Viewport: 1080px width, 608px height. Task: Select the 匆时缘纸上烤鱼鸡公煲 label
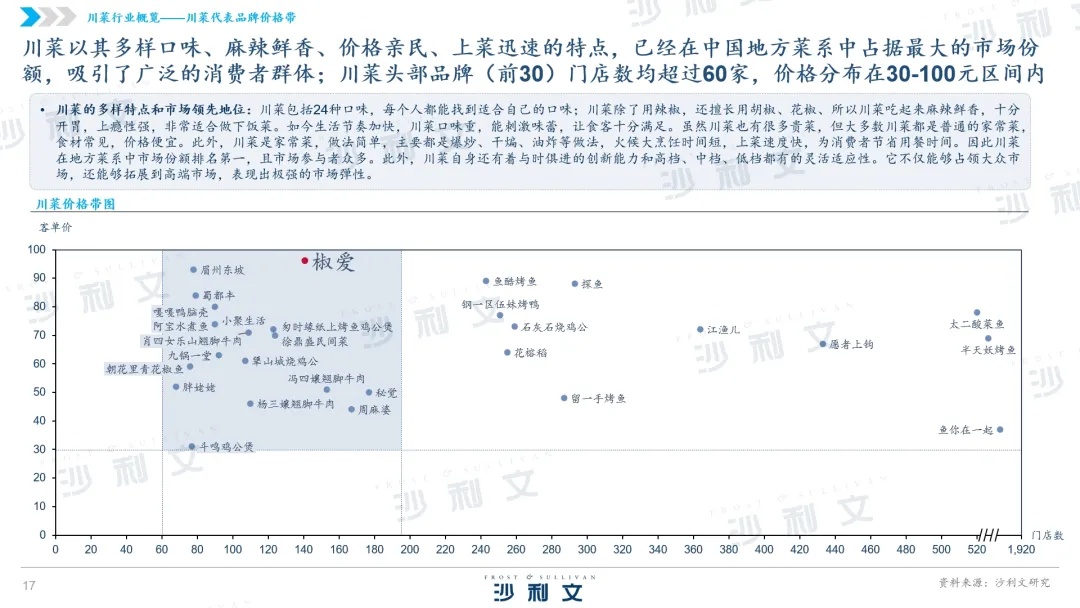coord(338,327)
